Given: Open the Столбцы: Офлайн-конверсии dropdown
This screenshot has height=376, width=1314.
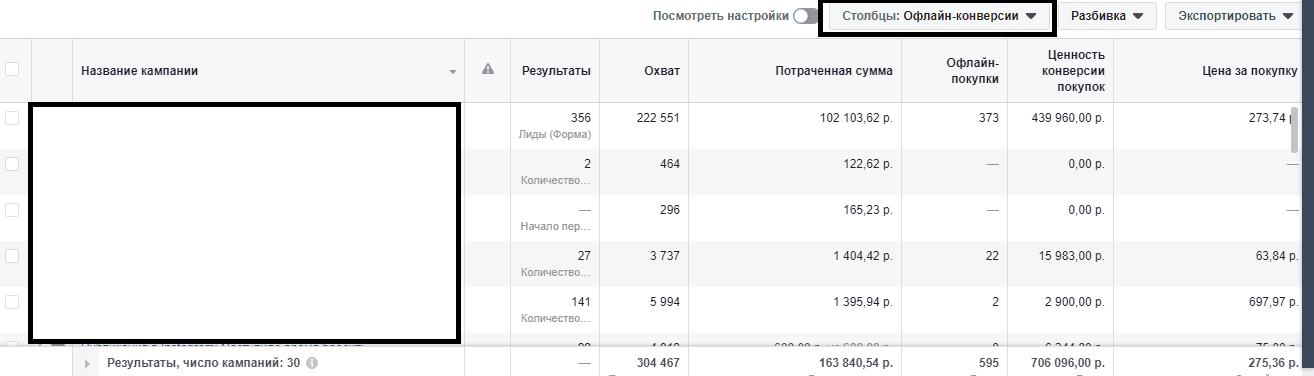Looking at the screenshot, I should click(x=938, y=17).
